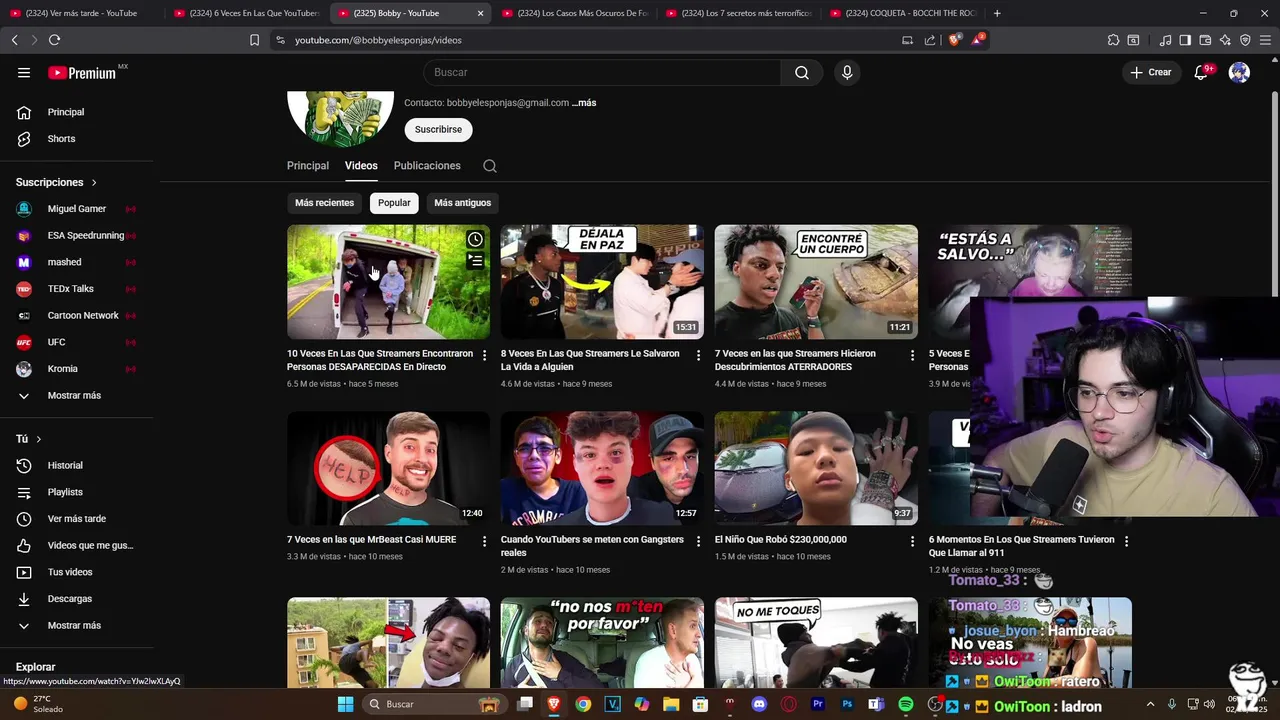Open Windows Start menu
This screenshot has width=1280, height=720.
[x=345, y=704]
